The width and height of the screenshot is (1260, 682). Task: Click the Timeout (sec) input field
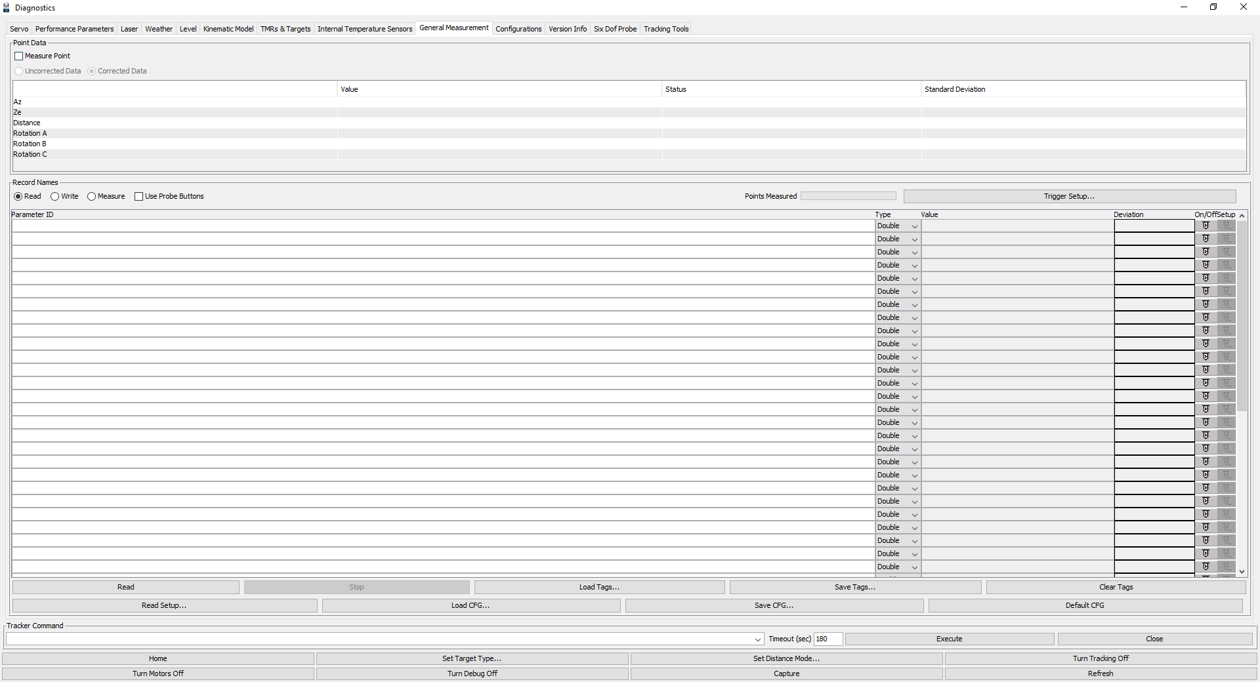click(x=827, y=639)
